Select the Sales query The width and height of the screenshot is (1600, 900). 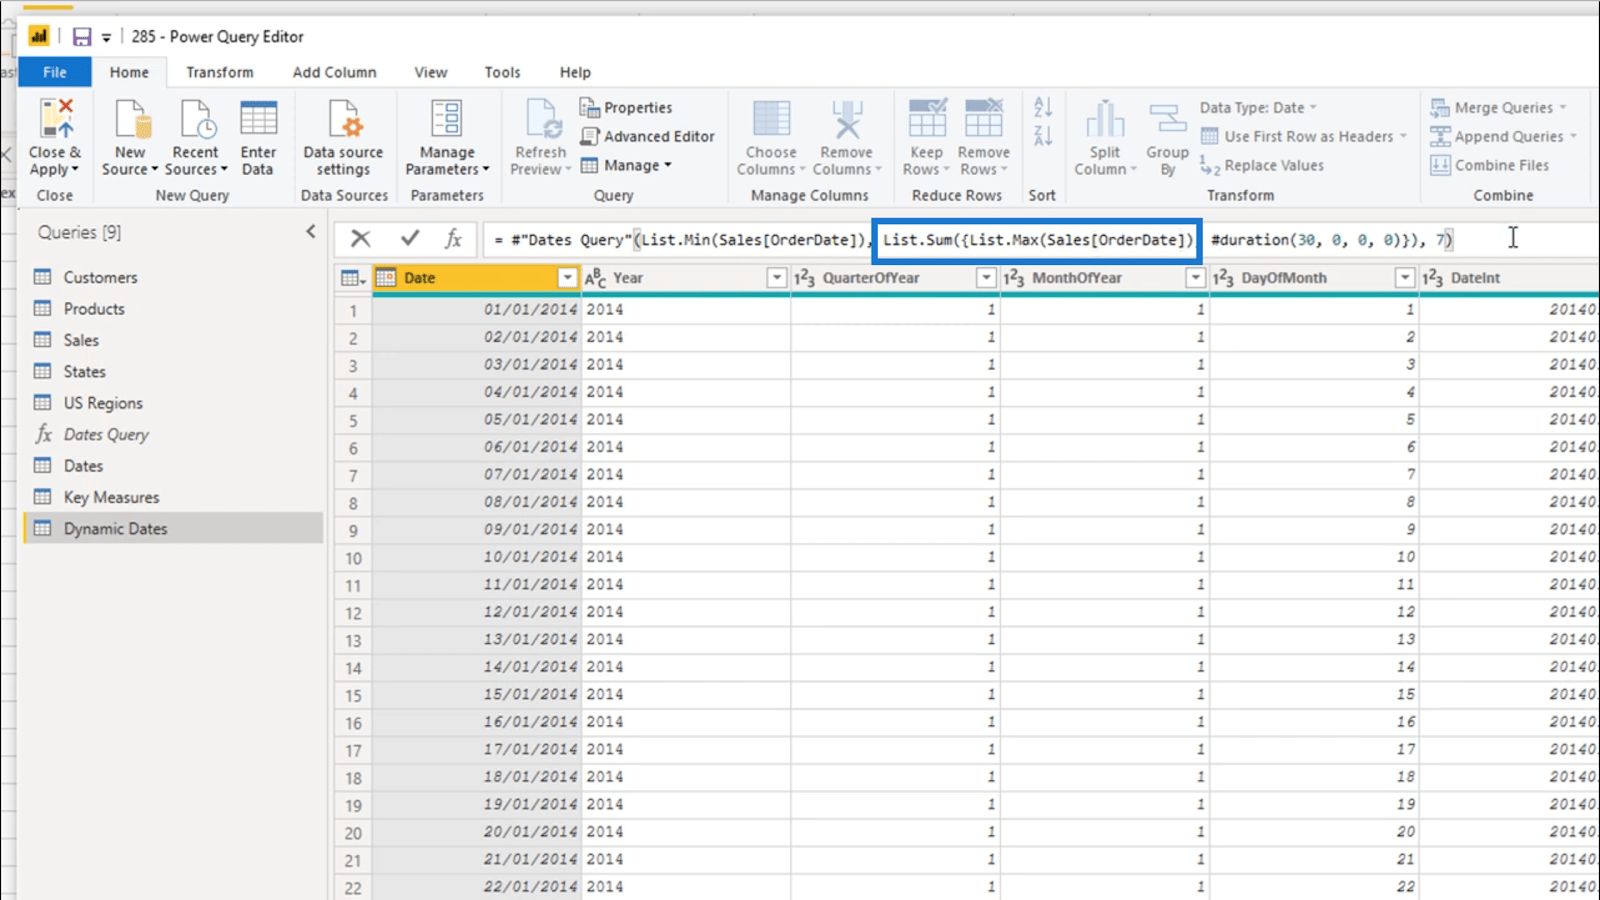pos(173,340)
